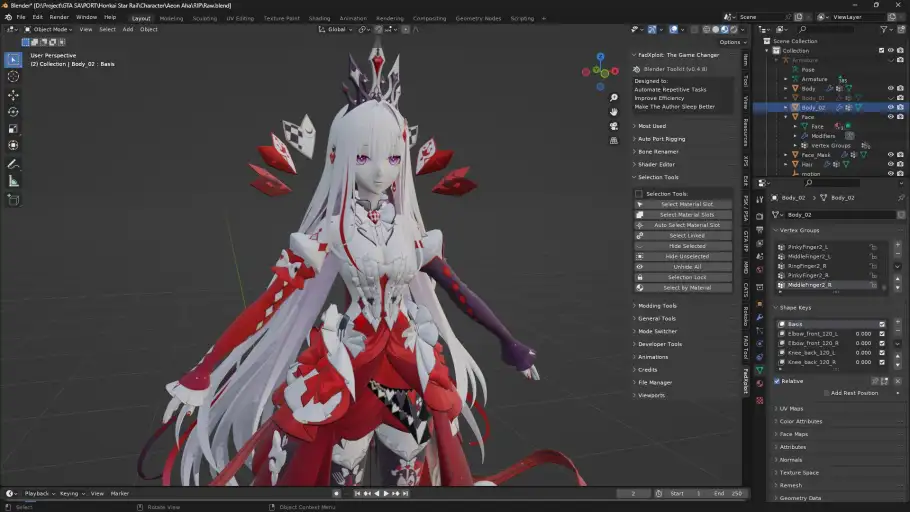Open the Tool properties tab icon
The image size is (910, 512).
(x=760, y=200)
